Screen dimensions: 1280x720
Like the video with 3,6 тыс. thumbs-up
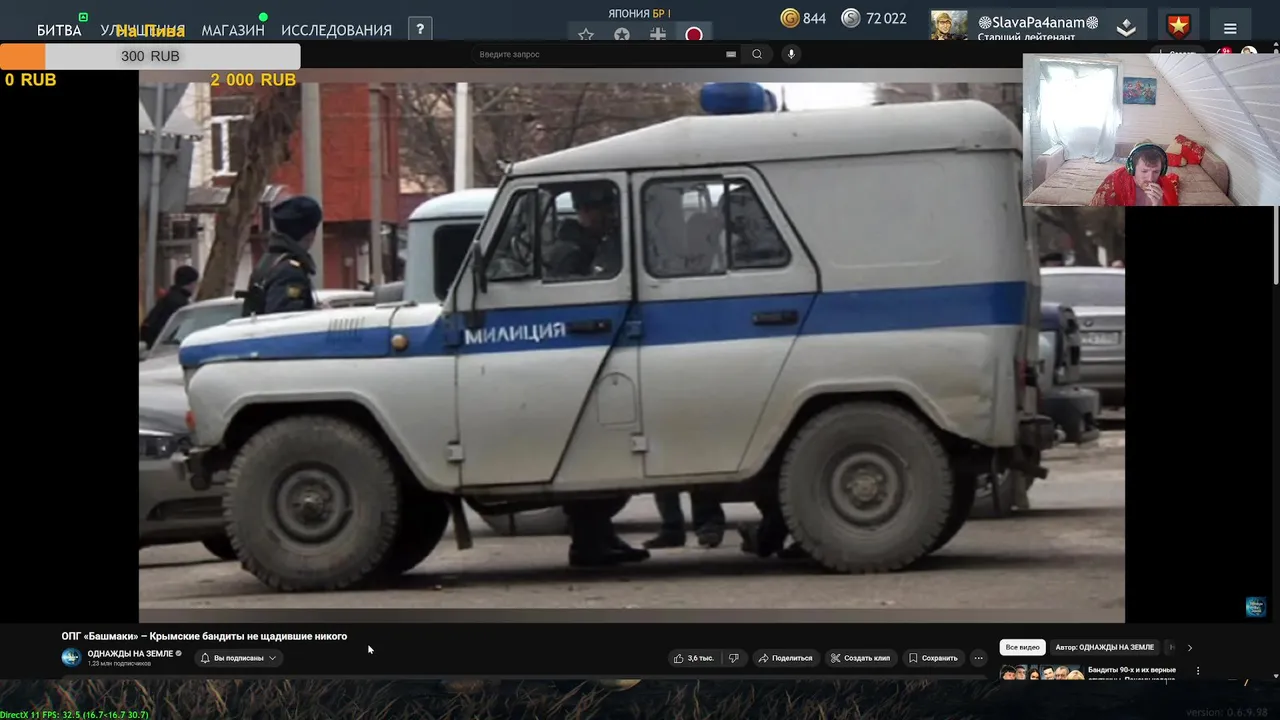coord(694,658)
